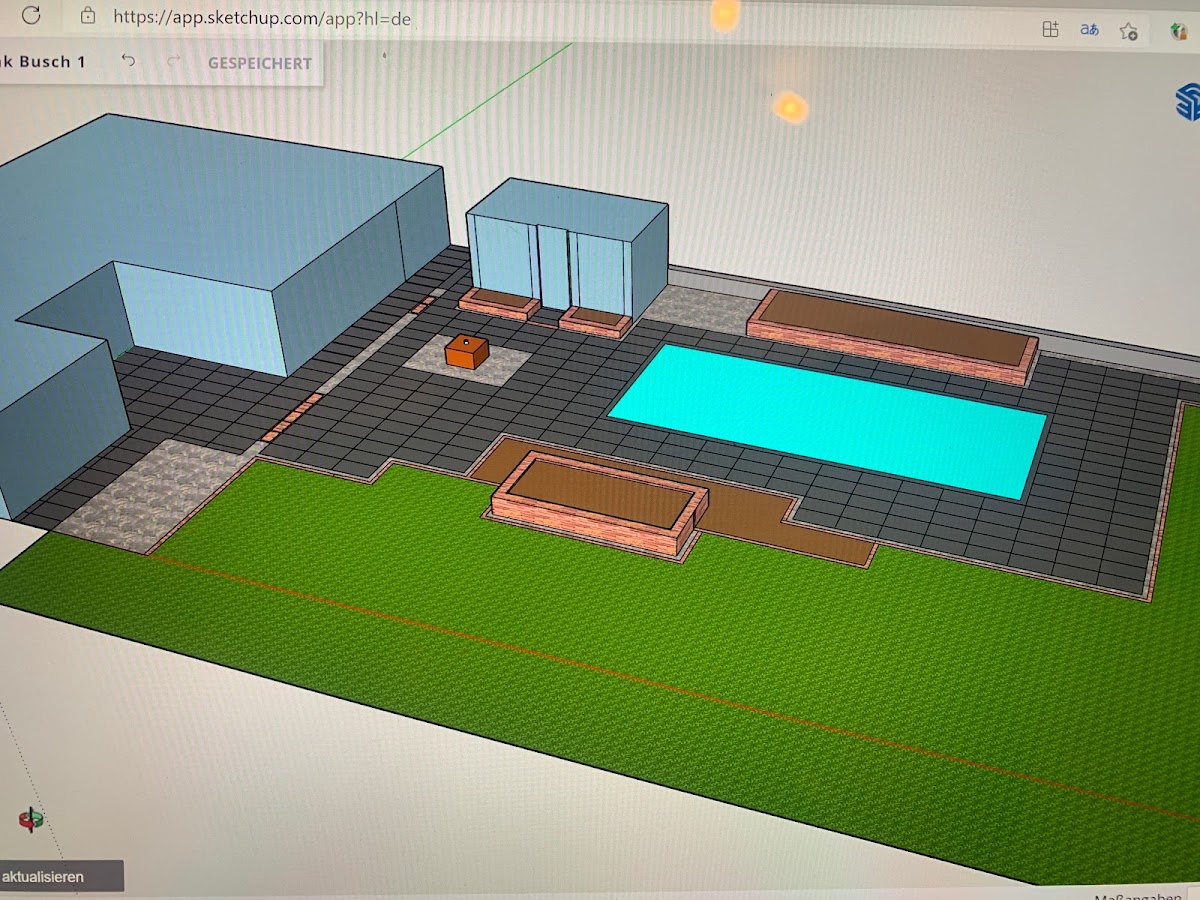Viewport: 1200px width, 900px height.
Task: Reload the page with the browser refresh icon
Action: pos(31,15)
